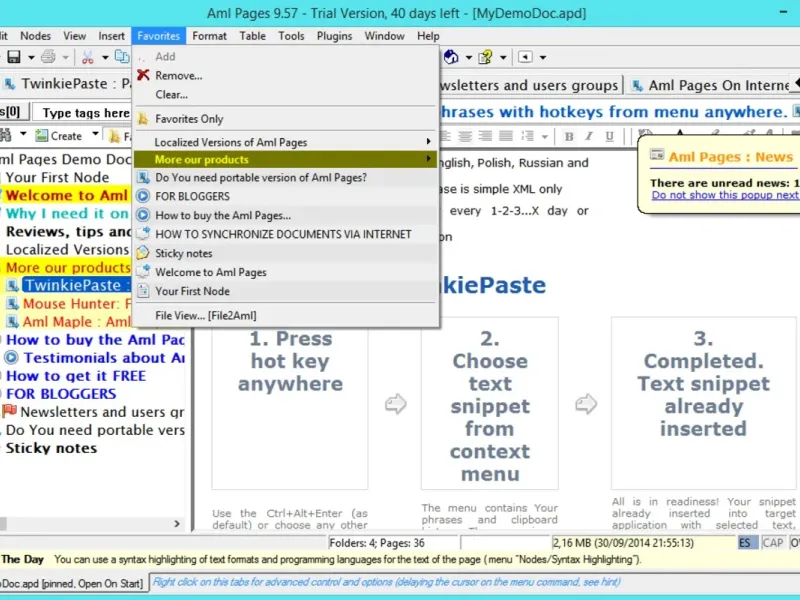Open favorite HOW TO SYNCHRONIZE DOCUMENTS VIA INTERNET
The height and width of the screenshot is (600, 800).
click(x=286, y=234)
